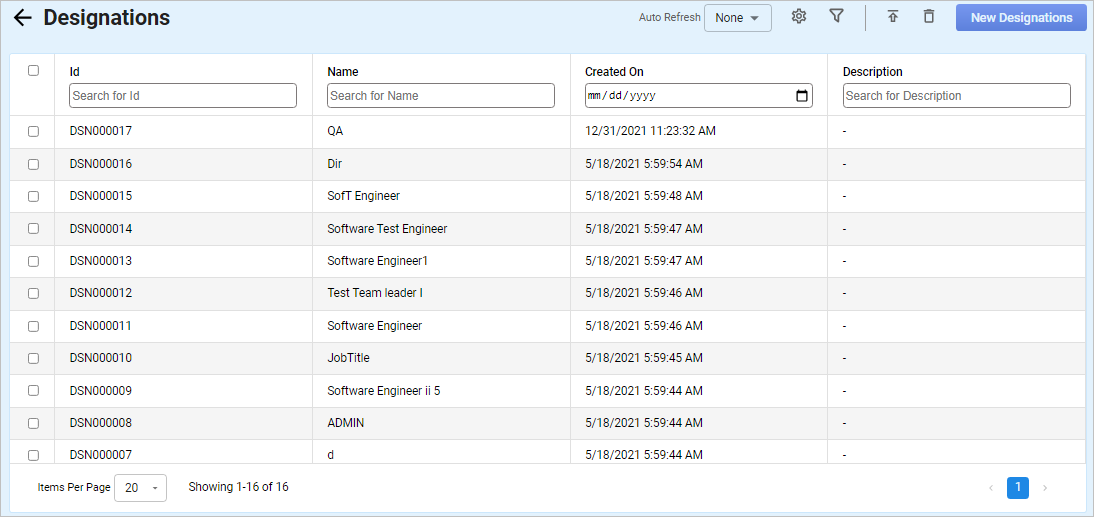Open the Items Per Page dropdown
This screenshot has height=517, width=1094.
coord(141,488)
